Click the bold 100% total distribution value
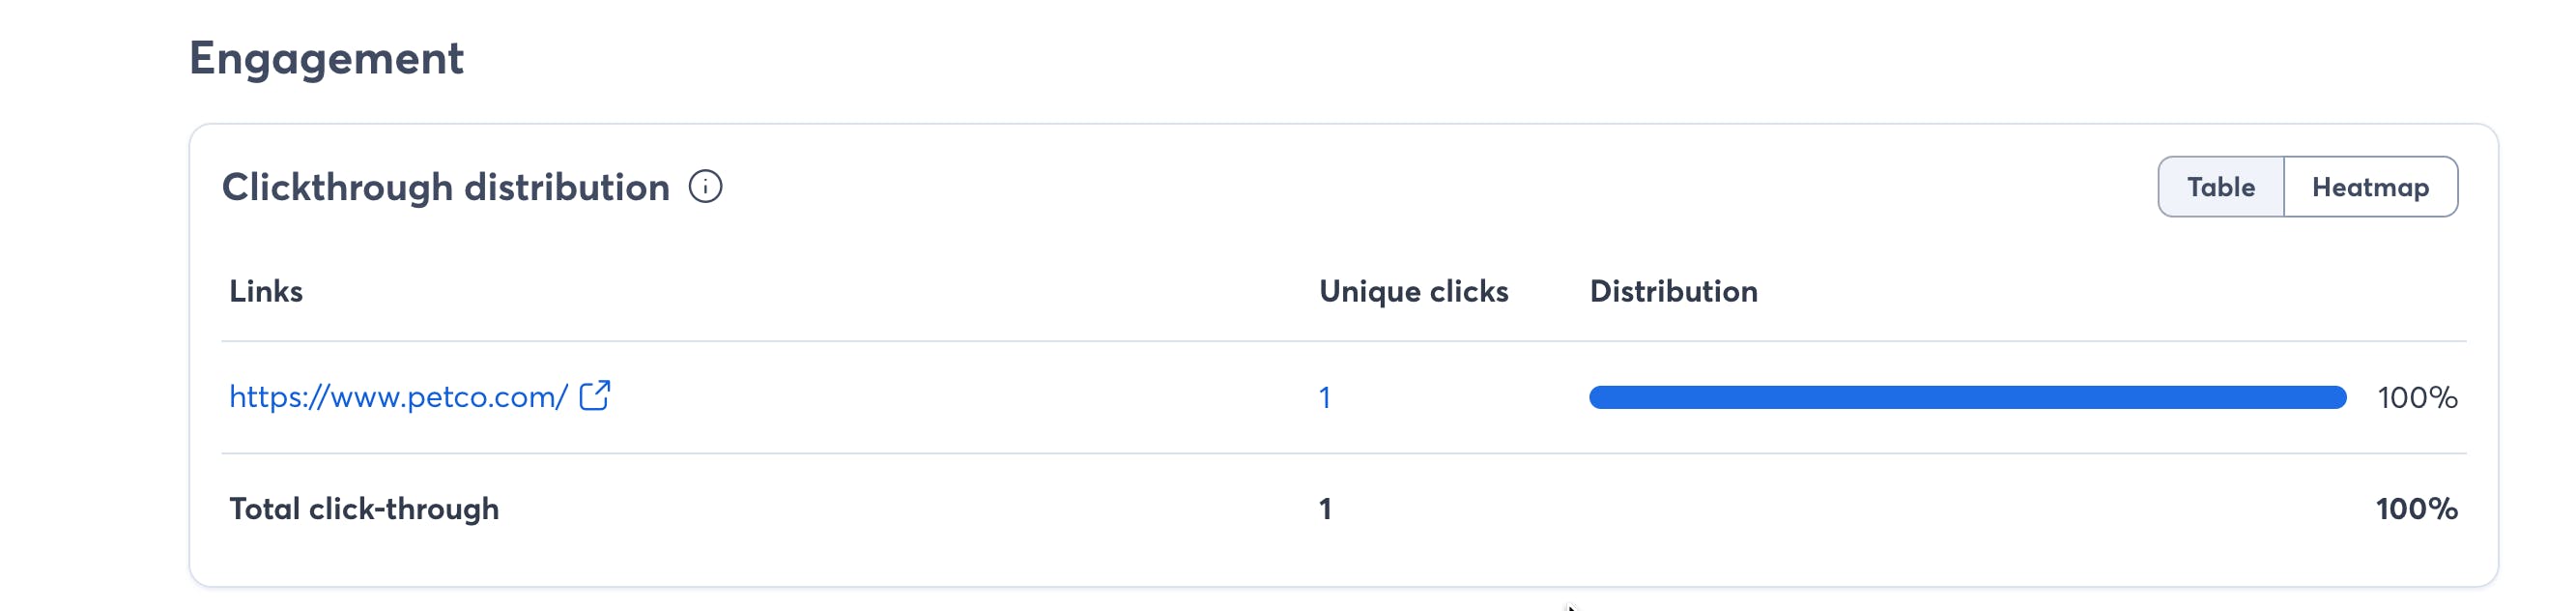Image resolution: width=2576 pixels, height=611 pixels. point(2416,509)
